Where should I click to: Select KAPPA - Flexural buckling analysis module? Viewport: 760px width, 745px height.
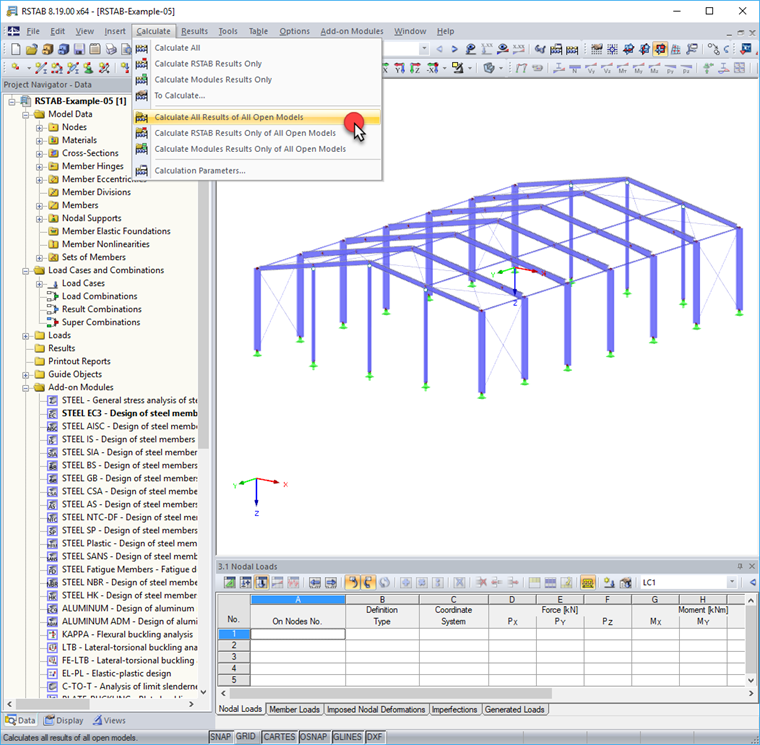tap(127, 634)
